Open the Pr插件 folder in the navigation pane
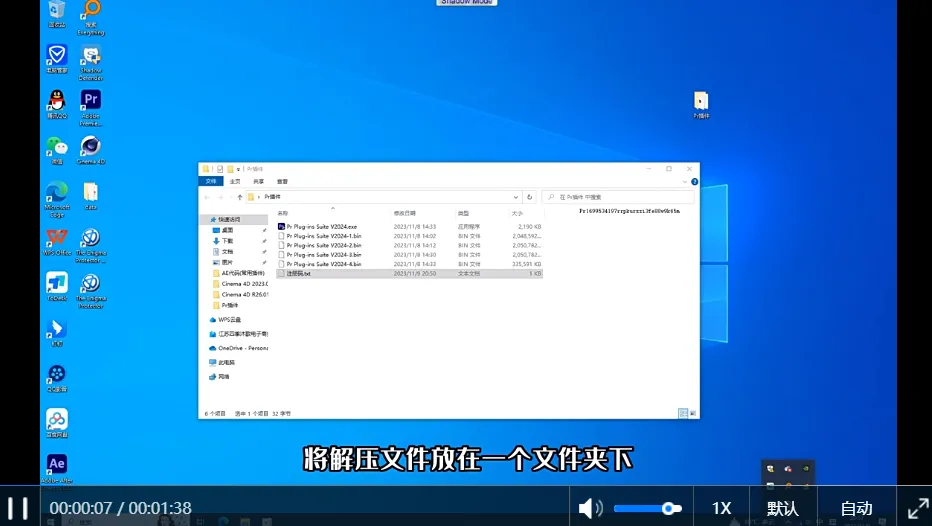This screenshot has height=526, width=932. tap(229, 305)
